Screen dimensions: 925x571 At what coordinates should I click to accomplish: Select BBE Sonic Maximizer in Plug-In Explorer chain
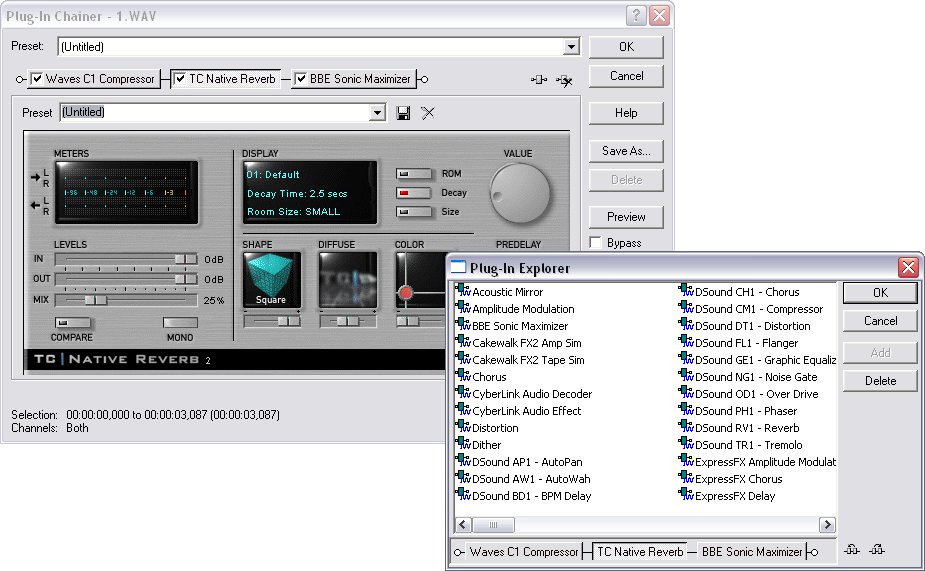(x=752, y=552)
